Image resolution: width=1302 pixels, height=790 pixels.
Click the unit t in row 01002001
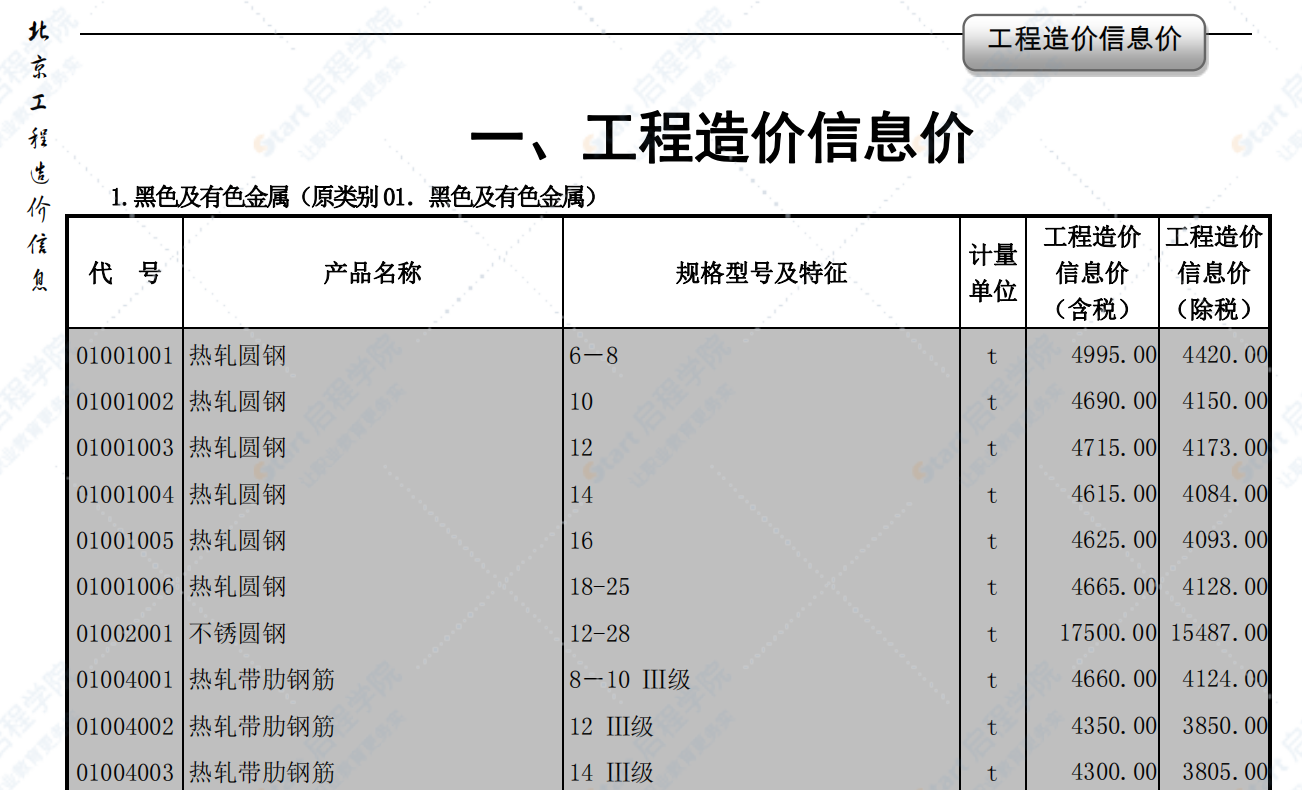[x=992, y=634]
